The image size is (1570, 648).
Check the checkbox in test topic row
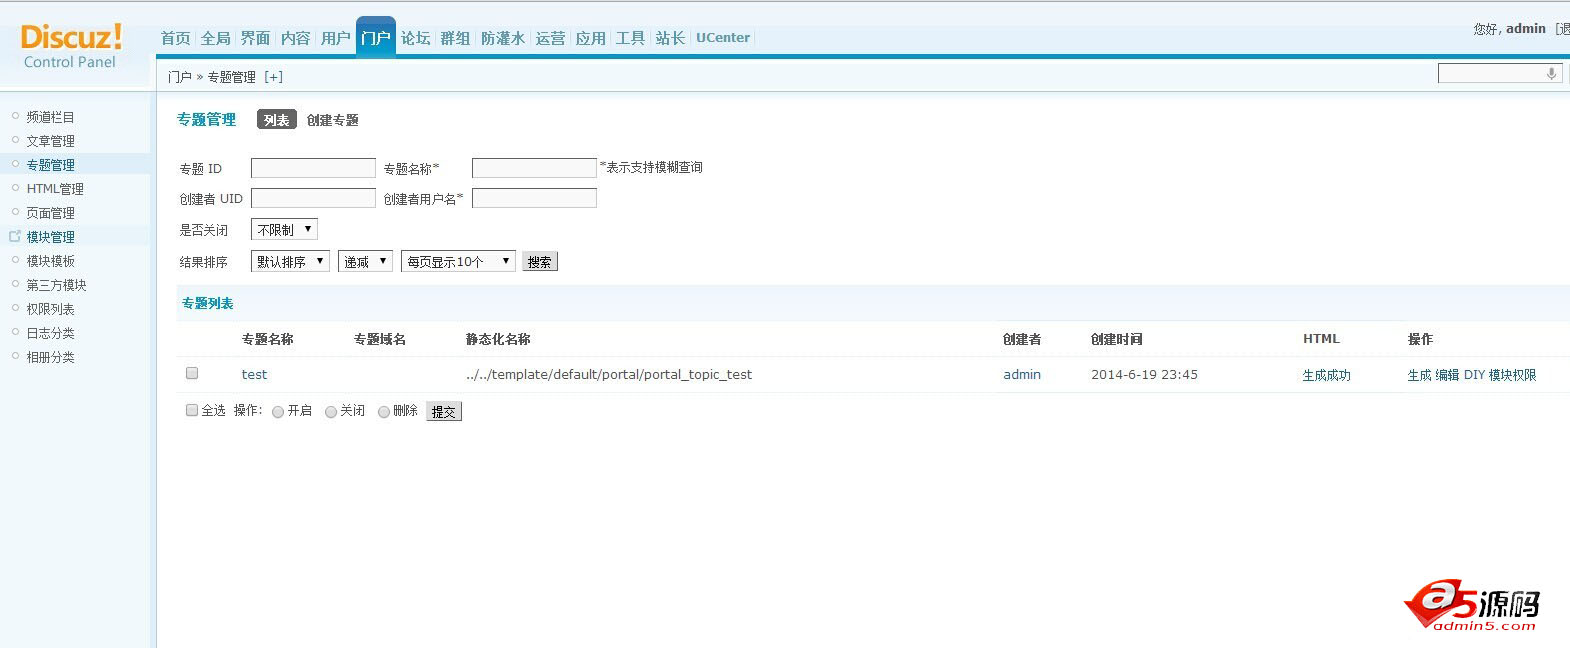[x=192, y=373]
